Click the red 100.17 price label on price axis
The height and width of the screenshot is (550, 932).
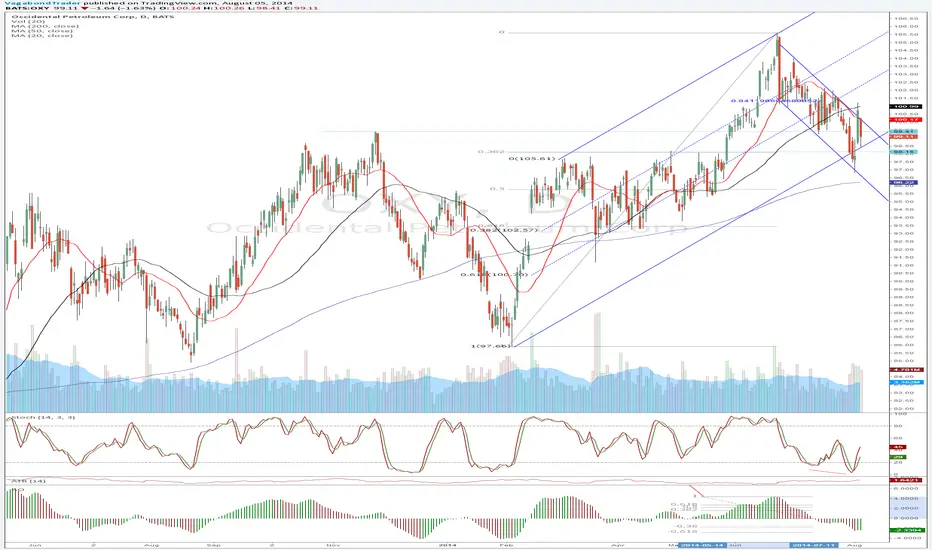tap(906, 120)
